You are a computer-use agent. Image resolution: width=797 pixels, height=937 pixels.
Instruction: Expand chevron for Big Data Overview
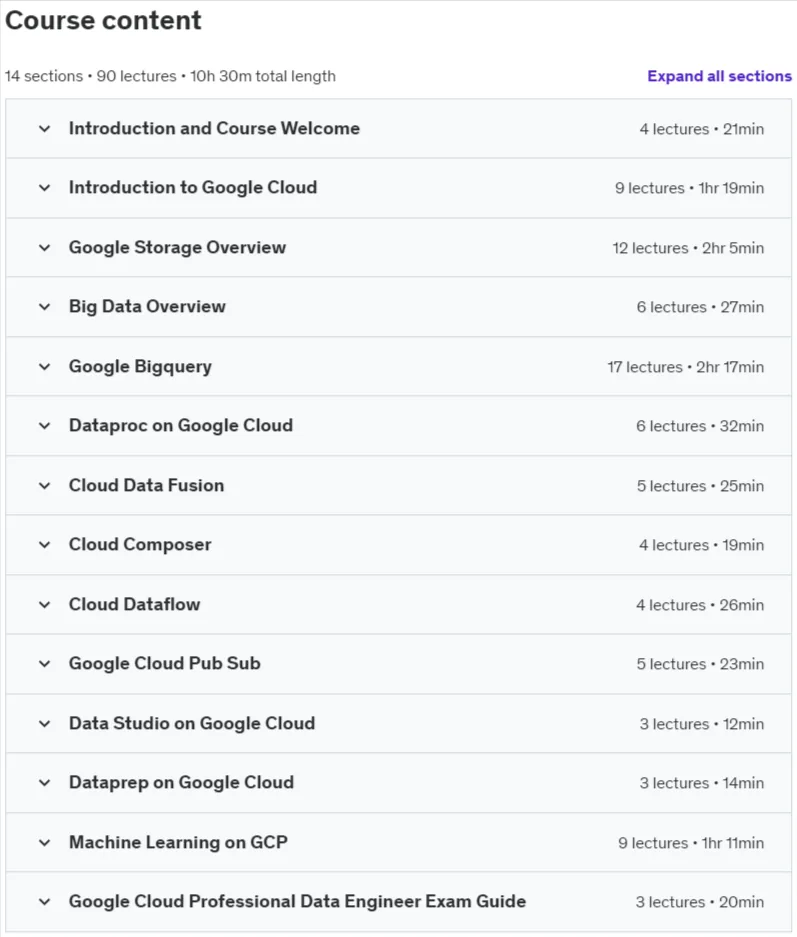click(44, 307)
